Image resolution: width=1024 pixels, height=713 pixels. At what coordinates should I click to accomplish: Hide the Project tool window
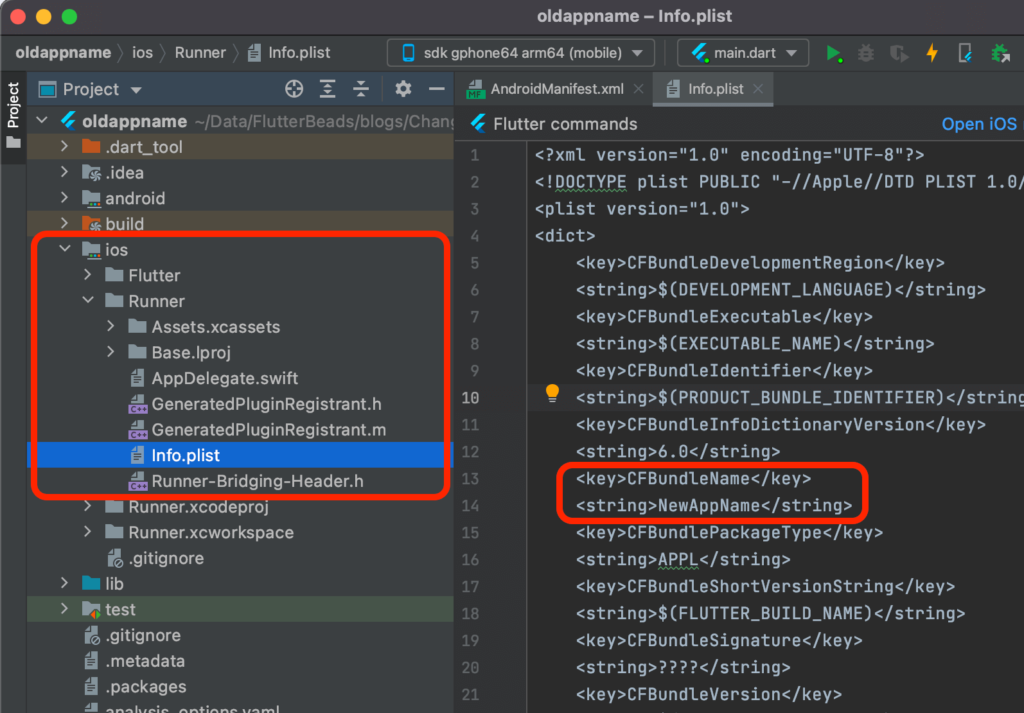pyautogui.click(x=438, y=89)
